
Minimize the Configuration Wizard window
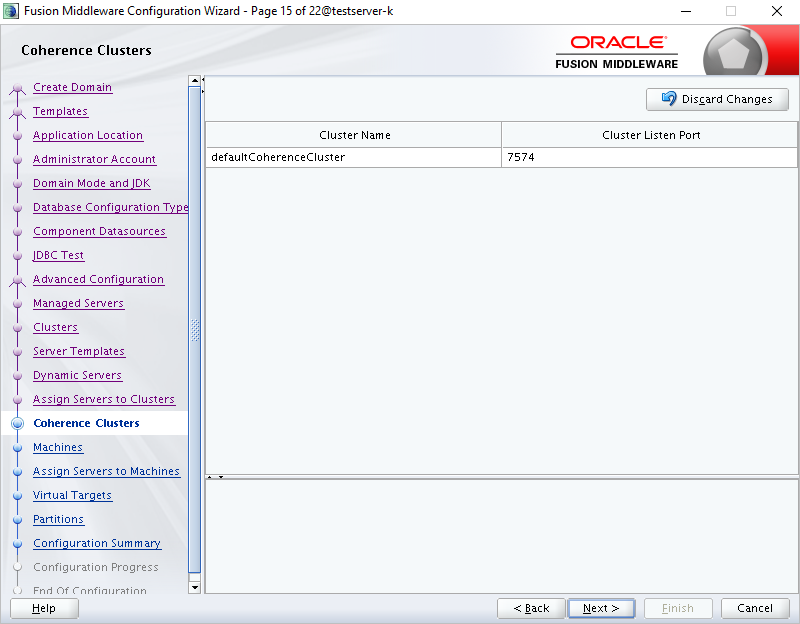click(686, 11)
